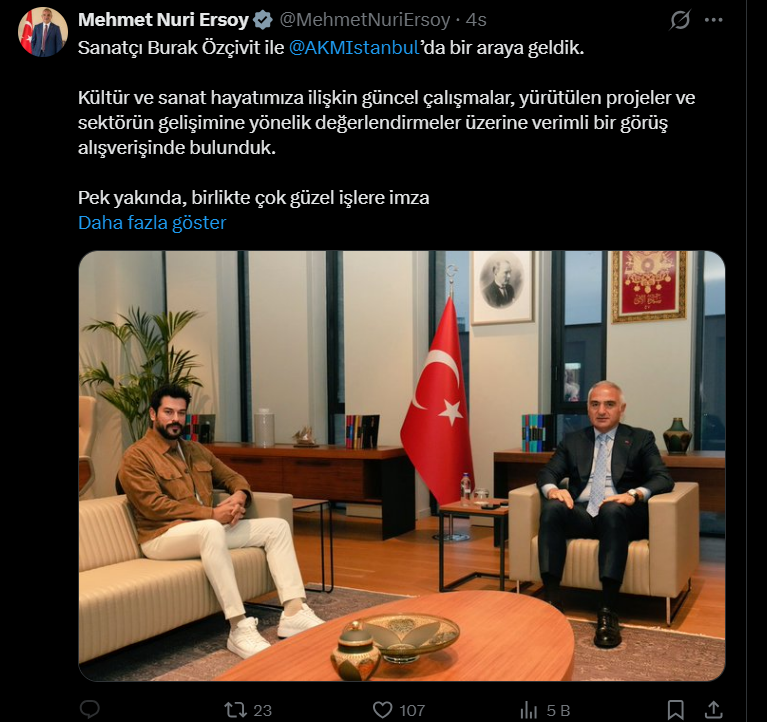Open the tweet by clicking its body text

[386, 122]
